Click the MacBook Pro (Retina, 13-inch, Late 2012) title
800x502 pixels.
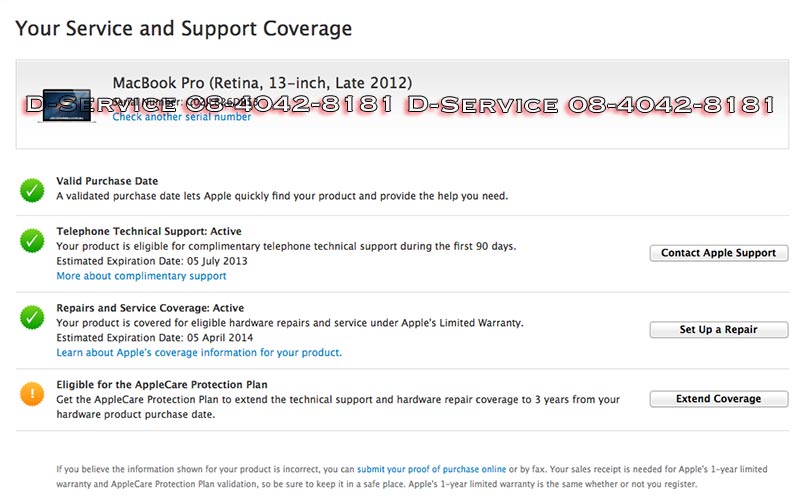pos(262,83)
